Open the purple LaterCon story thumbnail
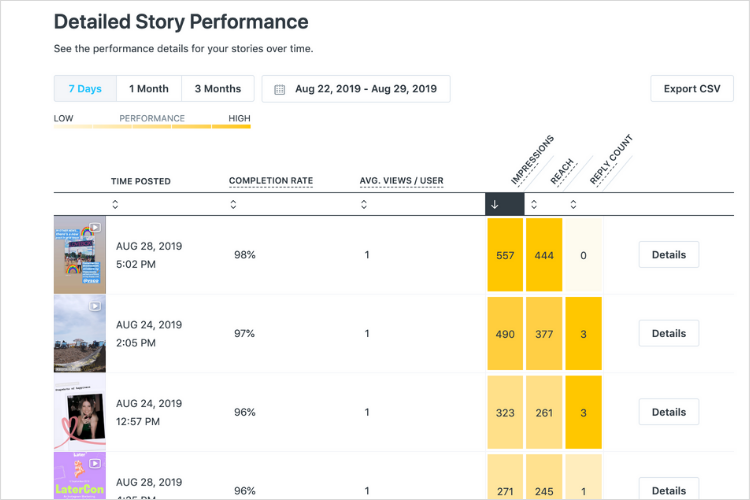750x500 pixels. (x=80, y=476)
